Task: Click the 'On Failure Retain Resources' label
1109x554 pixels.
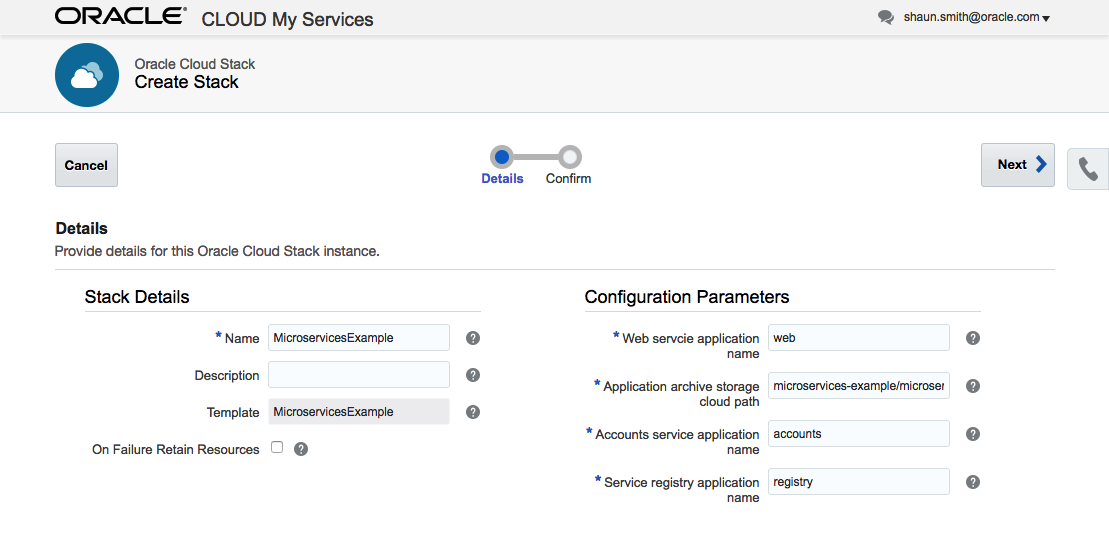Action: point(176,449)
